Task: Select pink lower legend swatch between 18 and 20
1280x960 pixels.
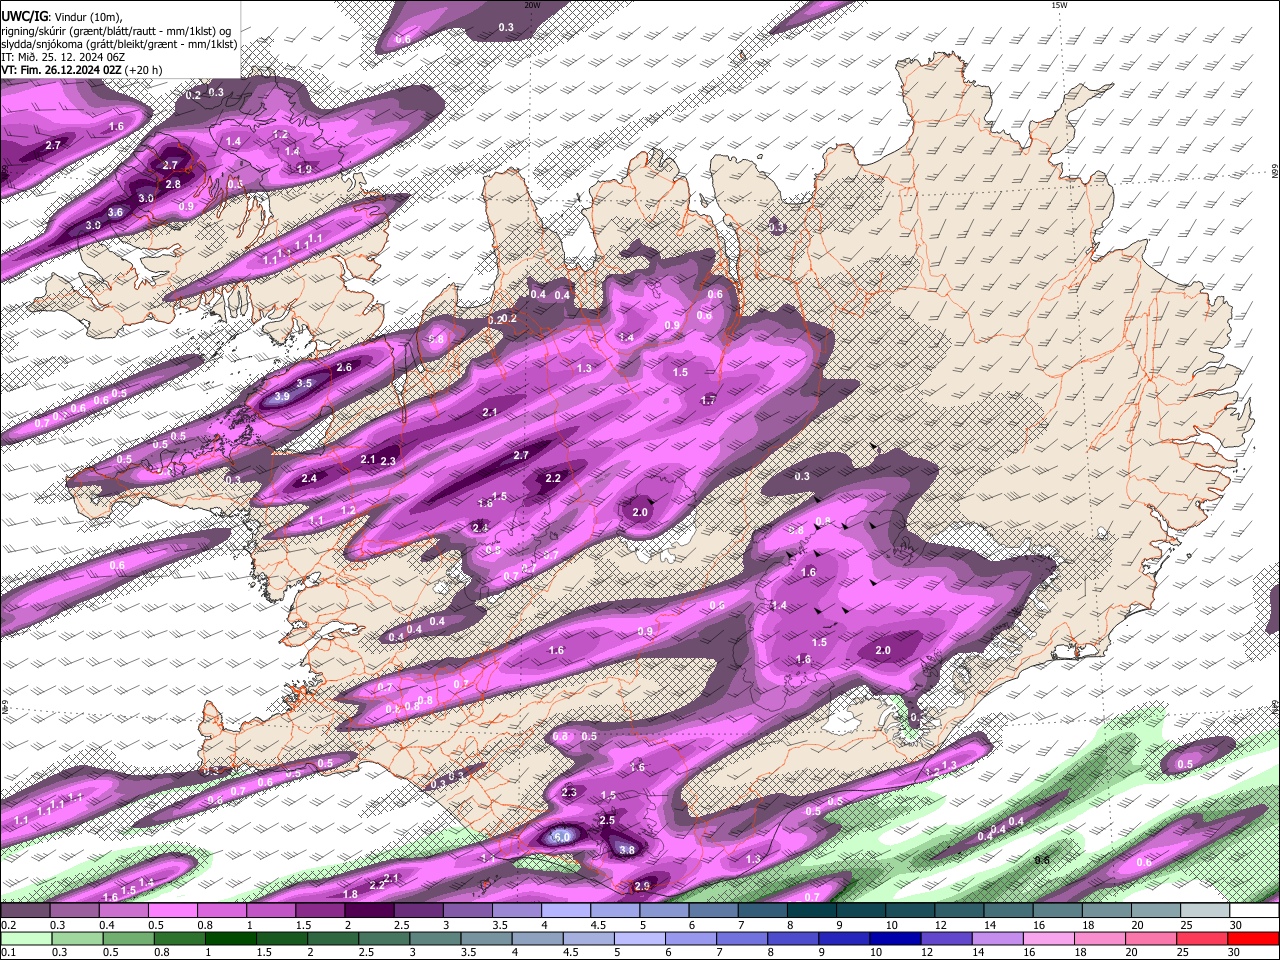Action: (x=1102, y=938)
